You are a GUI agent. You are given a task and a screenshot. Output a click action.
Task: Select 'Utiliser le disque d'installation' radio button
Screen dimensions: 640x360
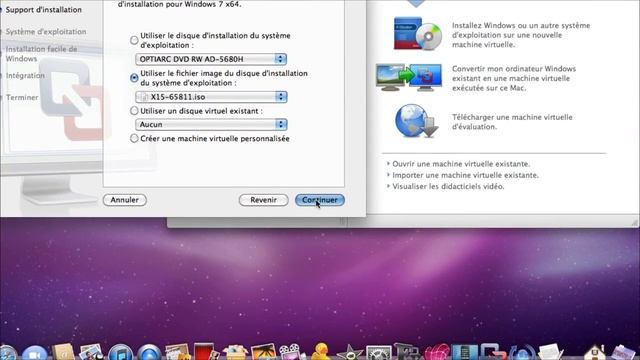pyautogui.click(x=134, y=40)
